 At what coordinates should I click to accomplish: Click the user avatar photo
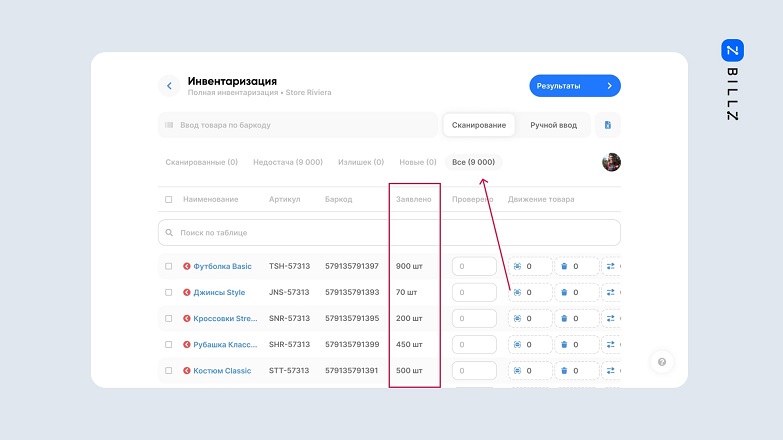611,162
